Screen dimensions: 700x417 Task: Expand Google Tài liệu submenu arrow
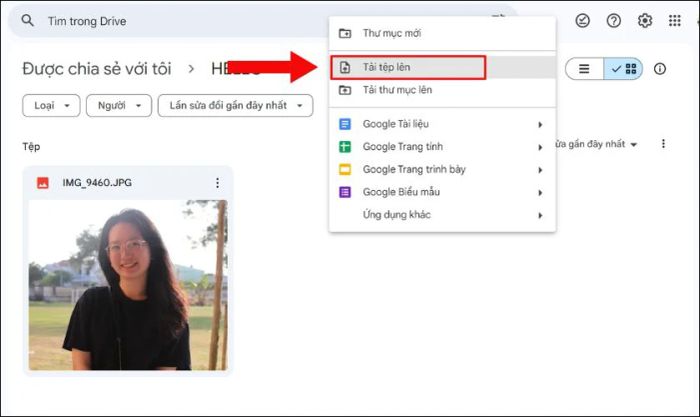click(540, 125)
